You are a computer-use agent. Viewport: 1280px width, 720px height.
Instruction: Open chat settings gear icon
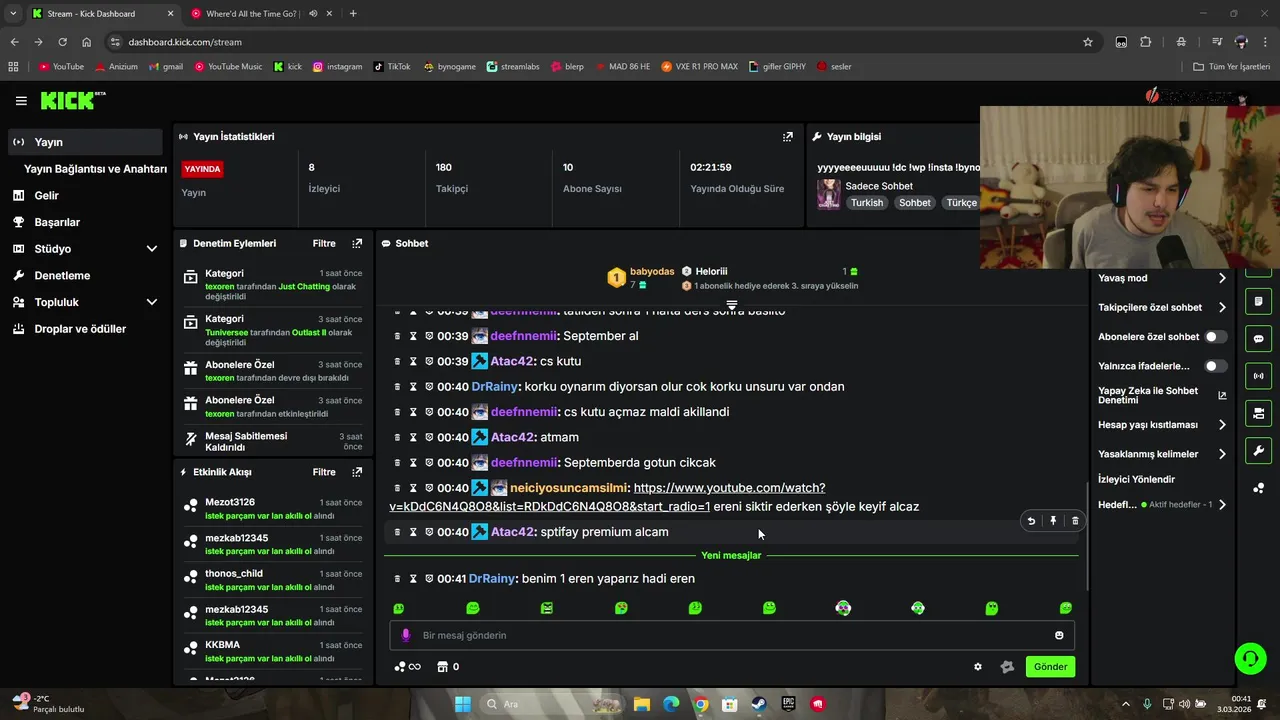978,667
